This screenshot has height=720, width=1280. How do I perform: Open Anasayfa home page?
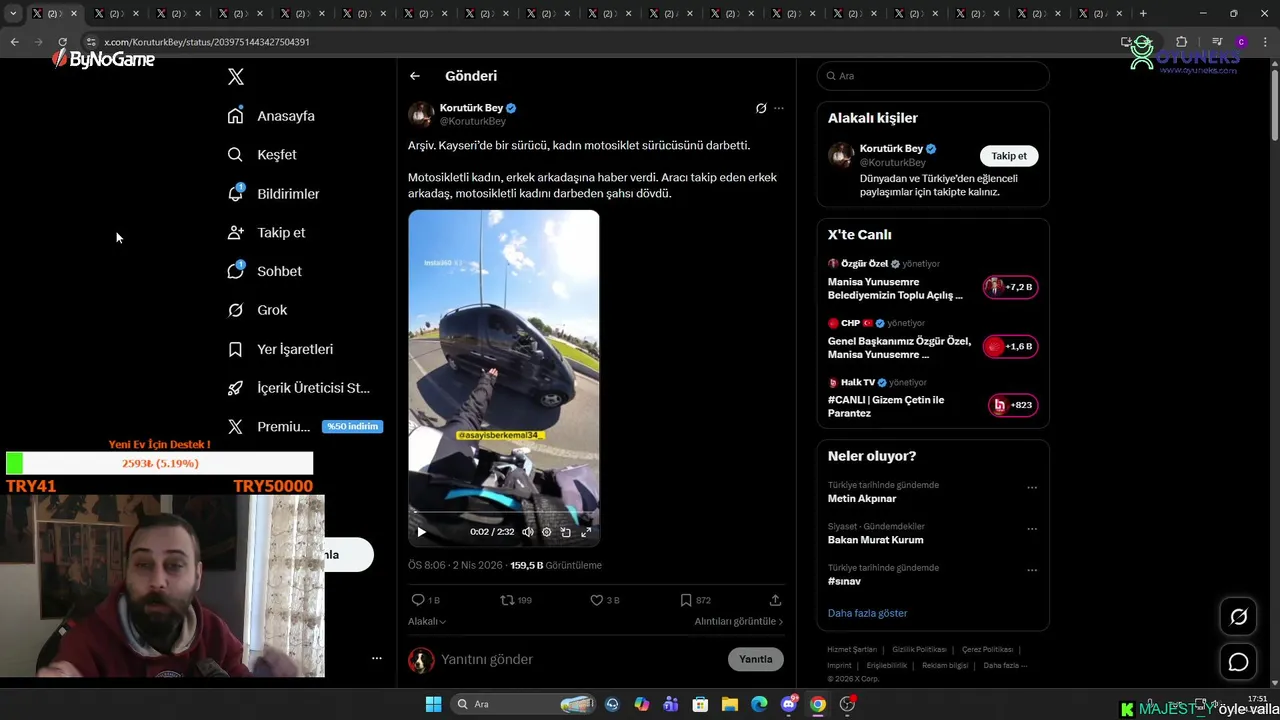271,116
